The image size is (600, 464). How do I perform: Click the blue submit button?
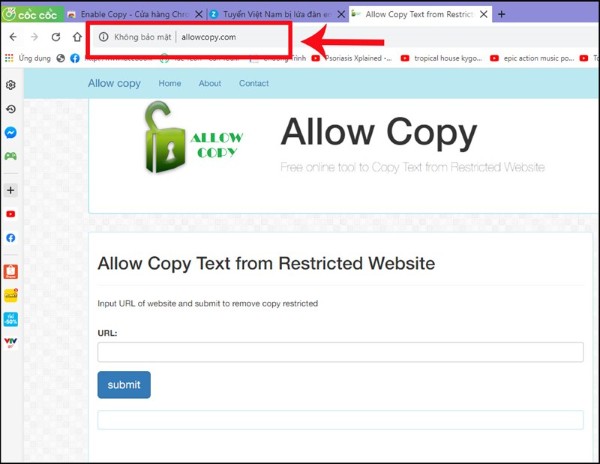click(x=124, y=385)
